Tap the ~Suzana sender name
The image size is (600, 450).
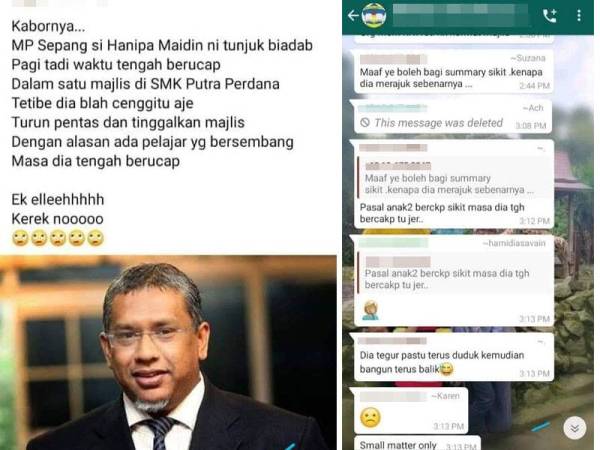coord(528,58)
